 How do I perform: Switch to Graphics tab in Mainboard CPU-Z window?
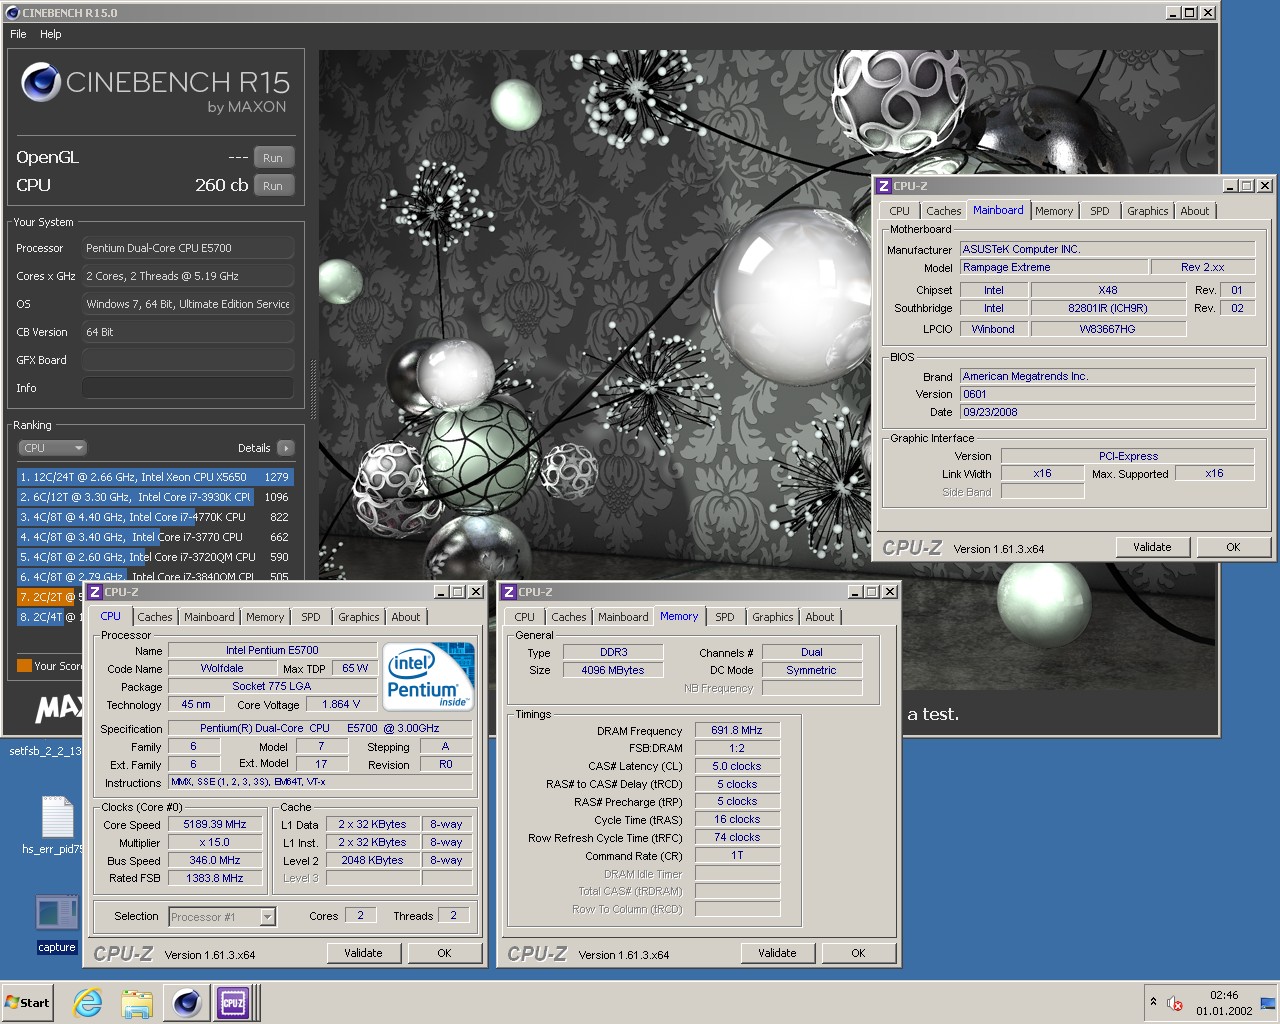click(1148, 211)
